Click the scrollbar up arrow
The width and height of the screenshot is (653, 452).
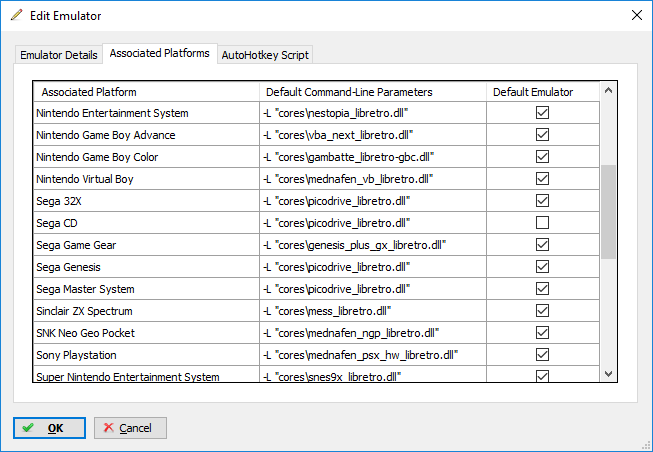tap(608, 90)
